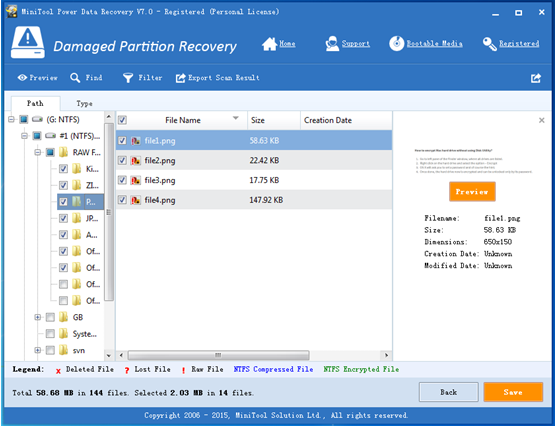Sort by the Creation Date column header
The height and width of the screenshot is (426, 555).
tap(346, 120)
